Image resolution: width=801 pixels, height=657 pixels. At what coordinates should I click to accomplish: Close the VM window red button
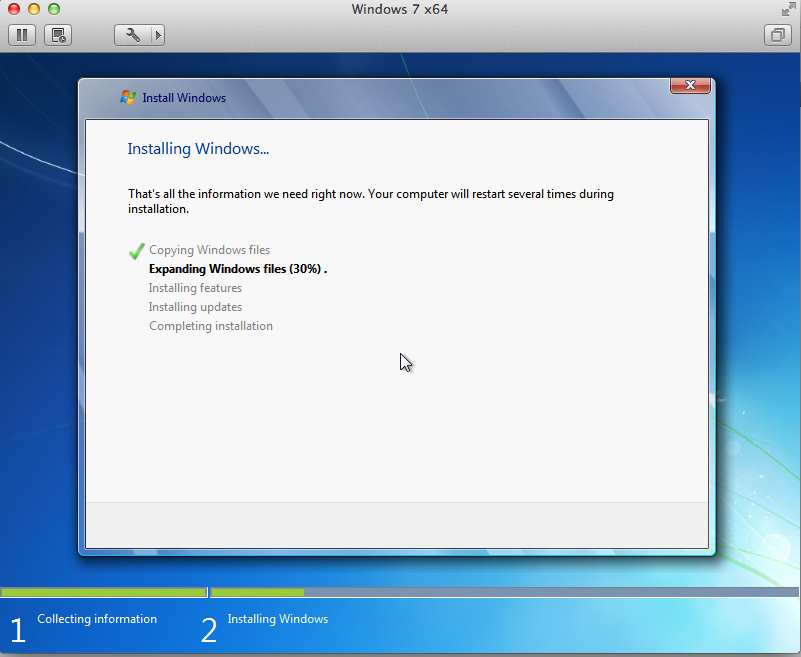[14, 9]
